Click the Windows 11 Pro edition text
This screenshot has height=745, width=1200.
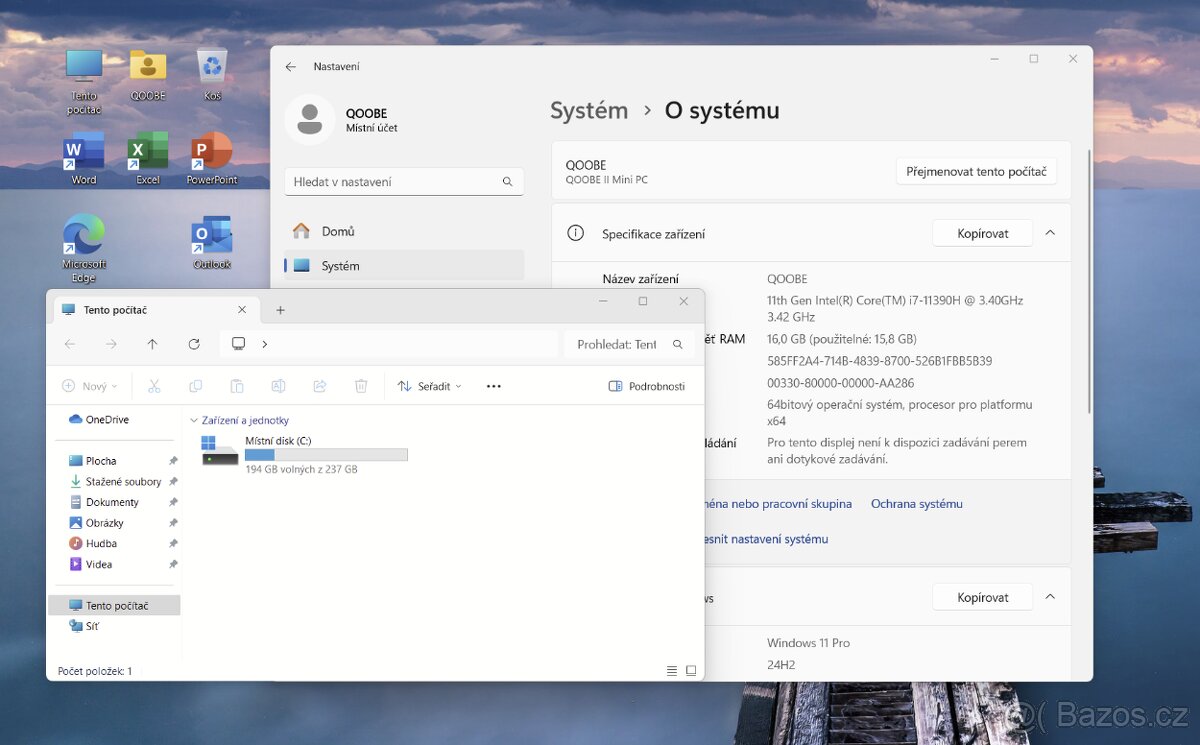click(809, 643)
